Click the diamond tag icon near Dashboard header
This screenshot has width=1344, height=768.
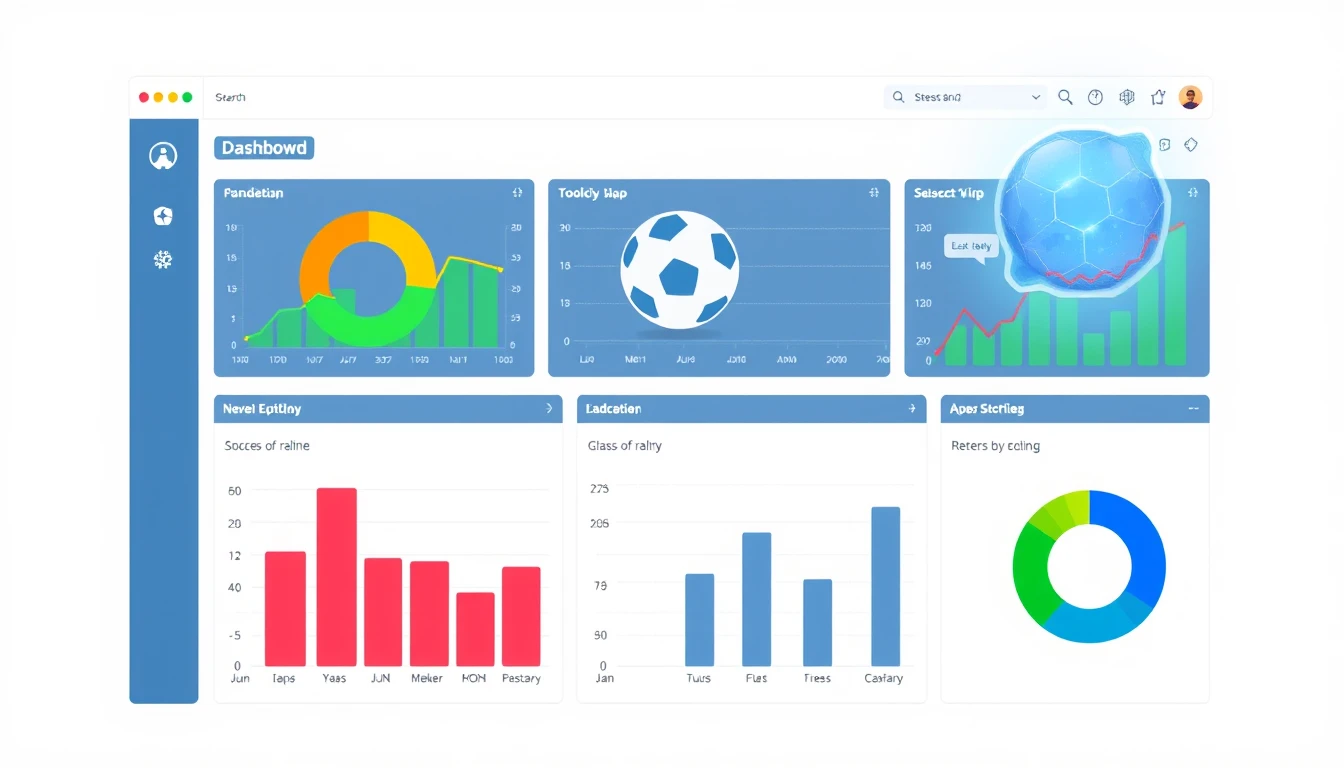click(x=1190, y=145)
